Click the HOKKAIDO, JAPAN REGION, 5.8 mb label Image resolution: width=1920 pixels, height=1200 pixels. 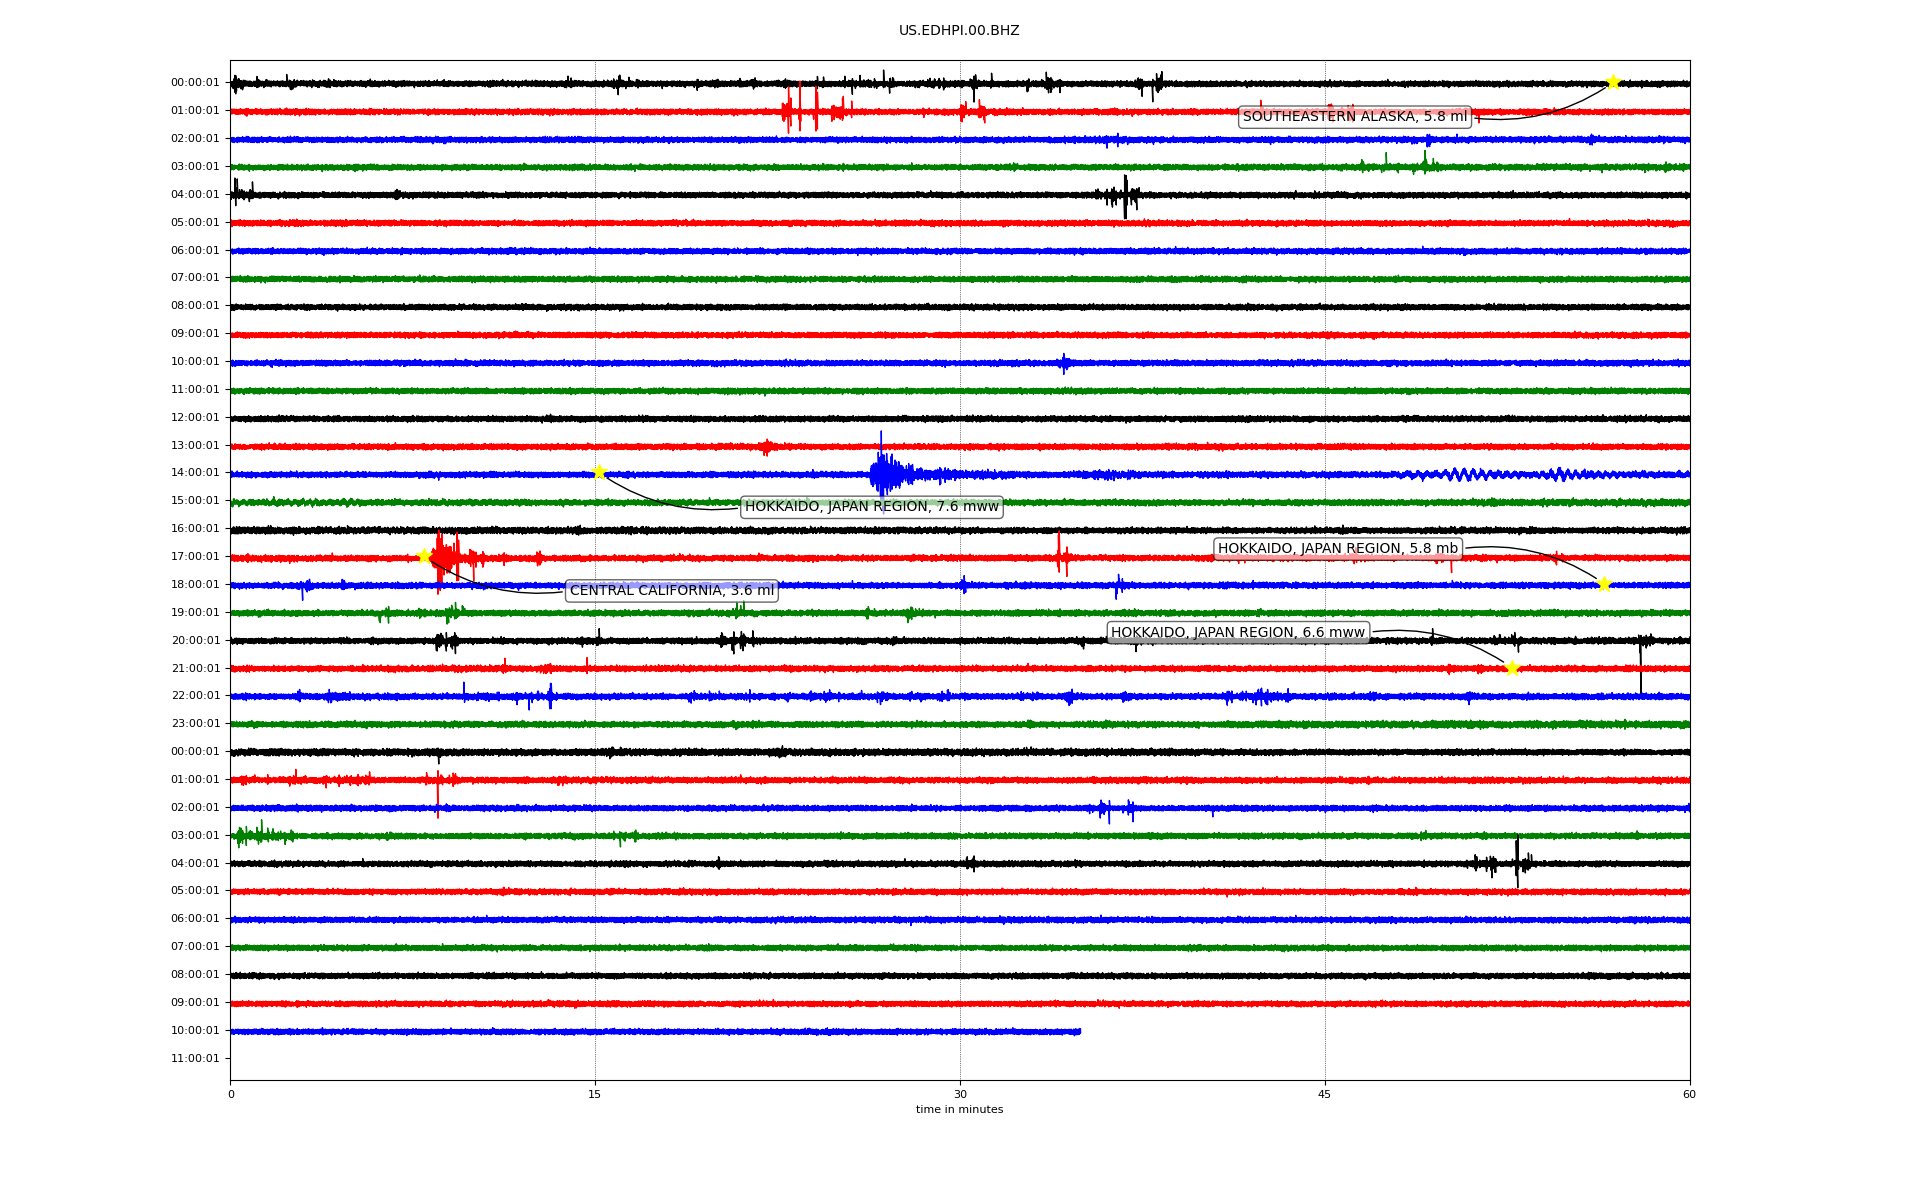pos(1337,549)
